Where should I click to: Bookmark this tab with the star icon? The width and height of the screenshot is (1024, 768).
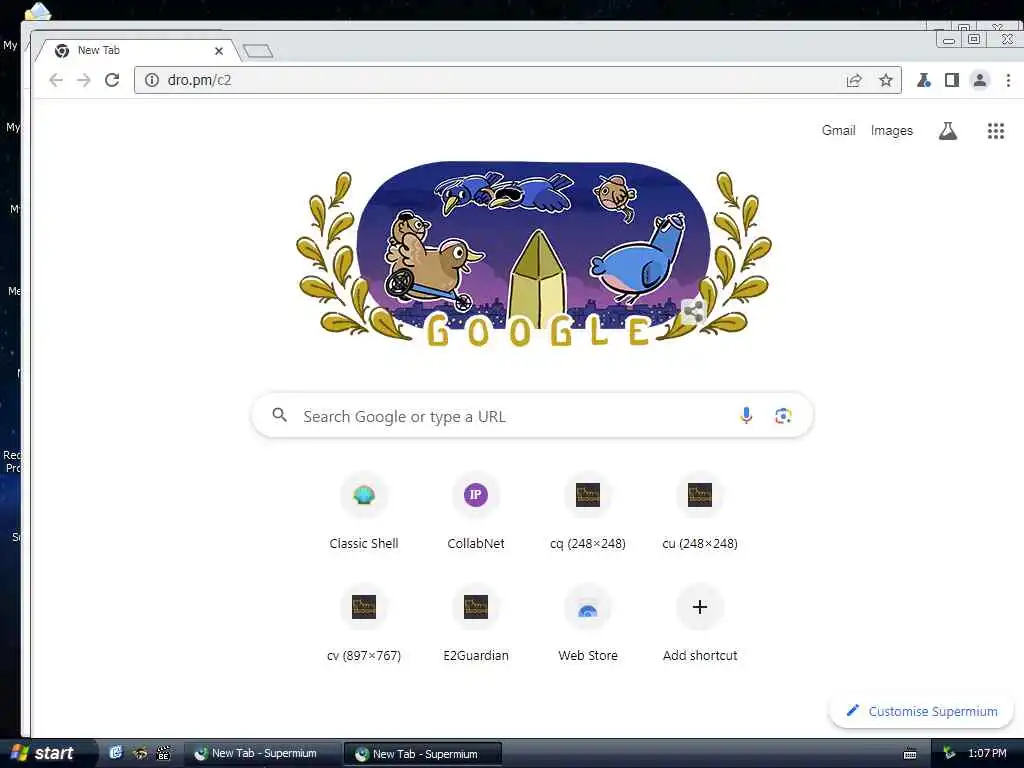pos(886,80)
